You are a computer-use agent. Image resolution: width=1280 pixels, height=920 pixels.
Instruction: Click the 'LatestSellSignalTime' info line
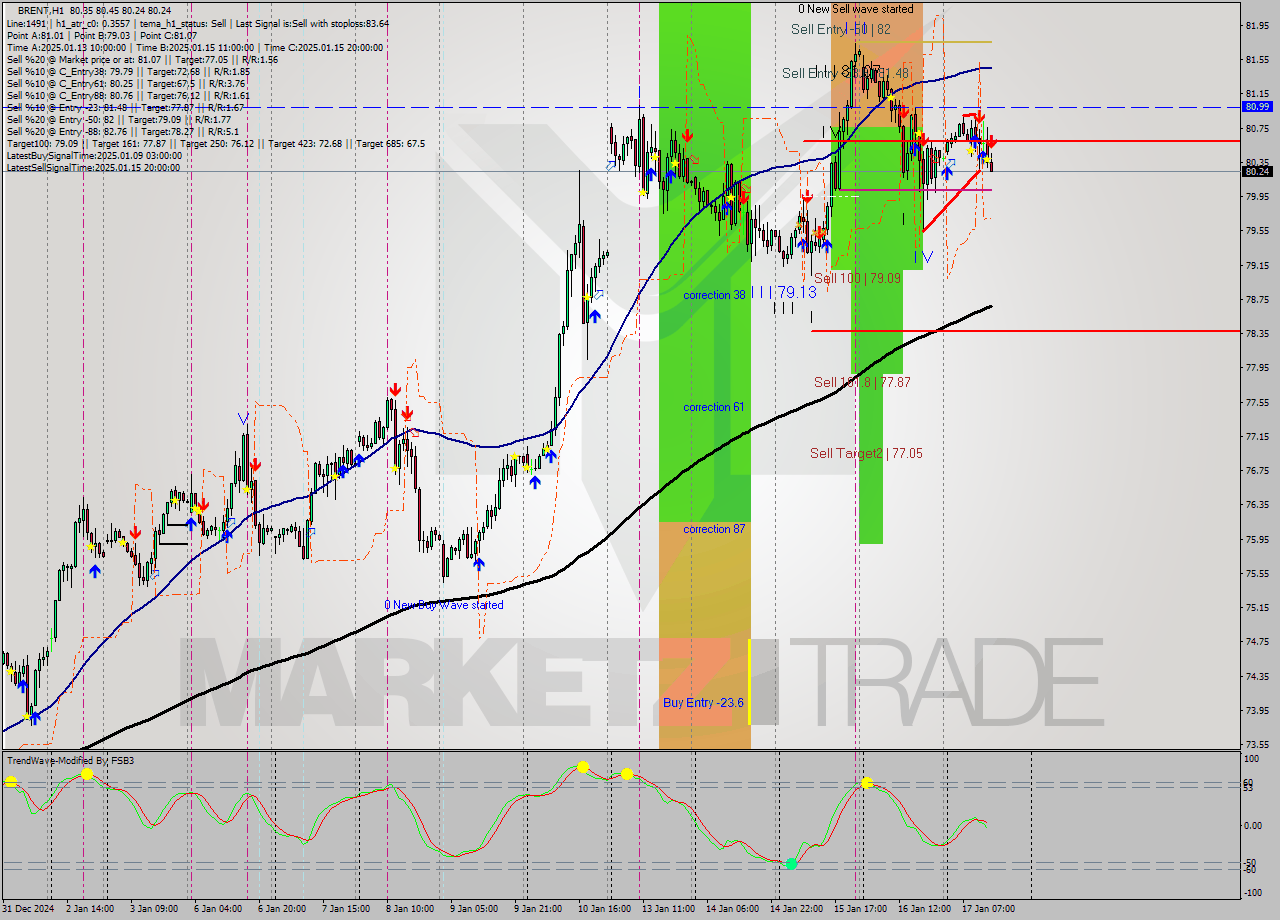pyautogui.click(x=94, y=168)
